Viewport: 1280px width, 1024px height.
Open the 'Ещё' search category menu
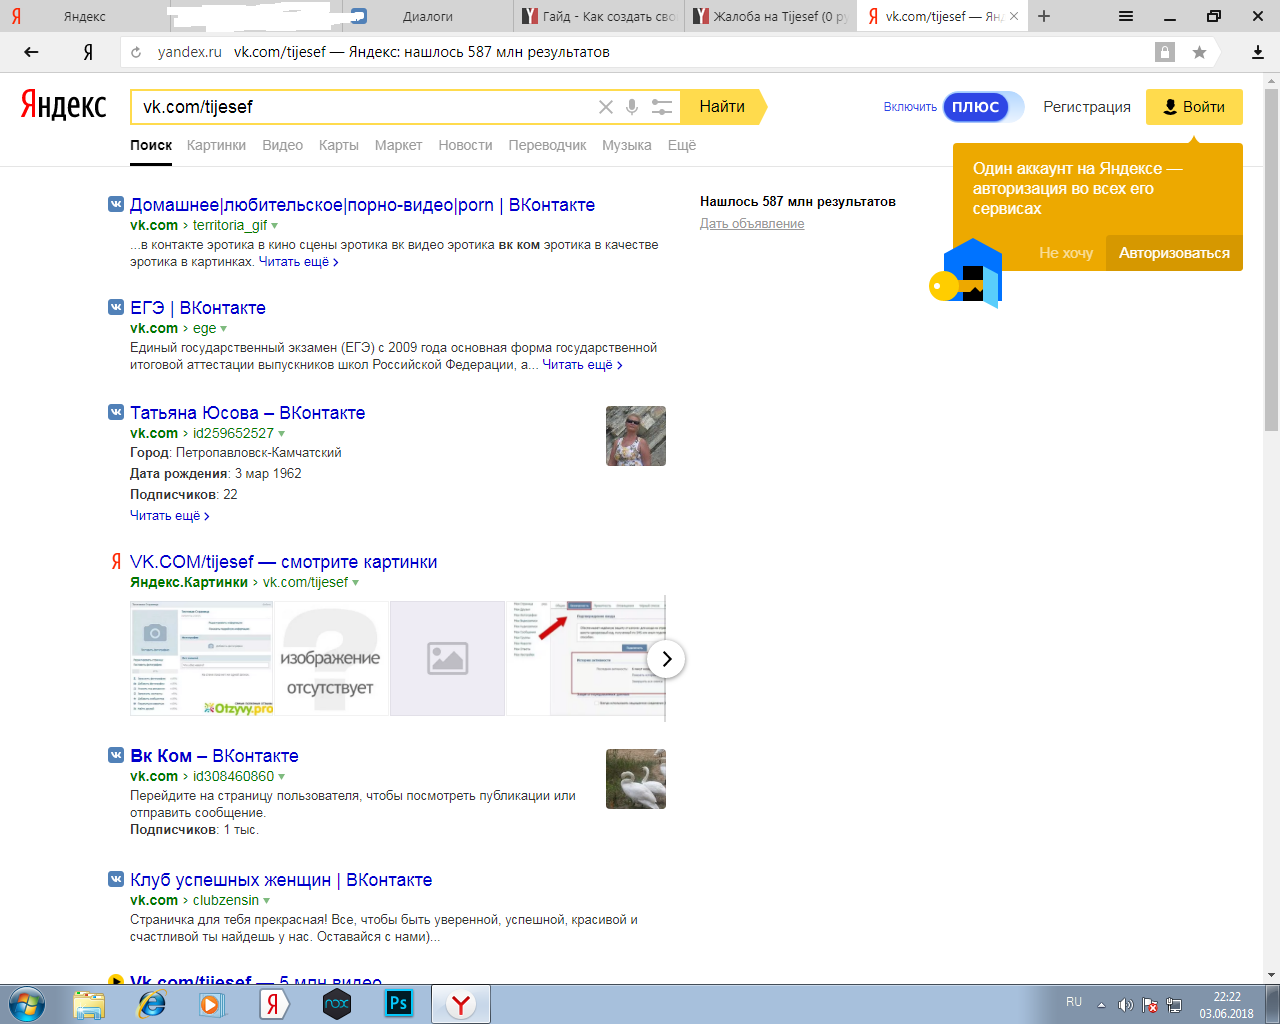click(682, 145)
